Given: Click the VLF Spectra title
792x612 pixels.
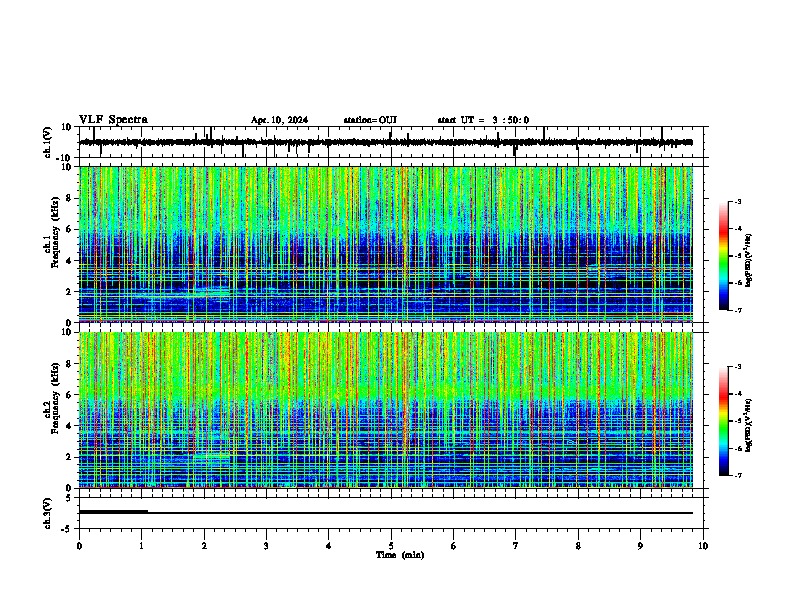Looking at the screenshot, I should [x=114, y=120].
